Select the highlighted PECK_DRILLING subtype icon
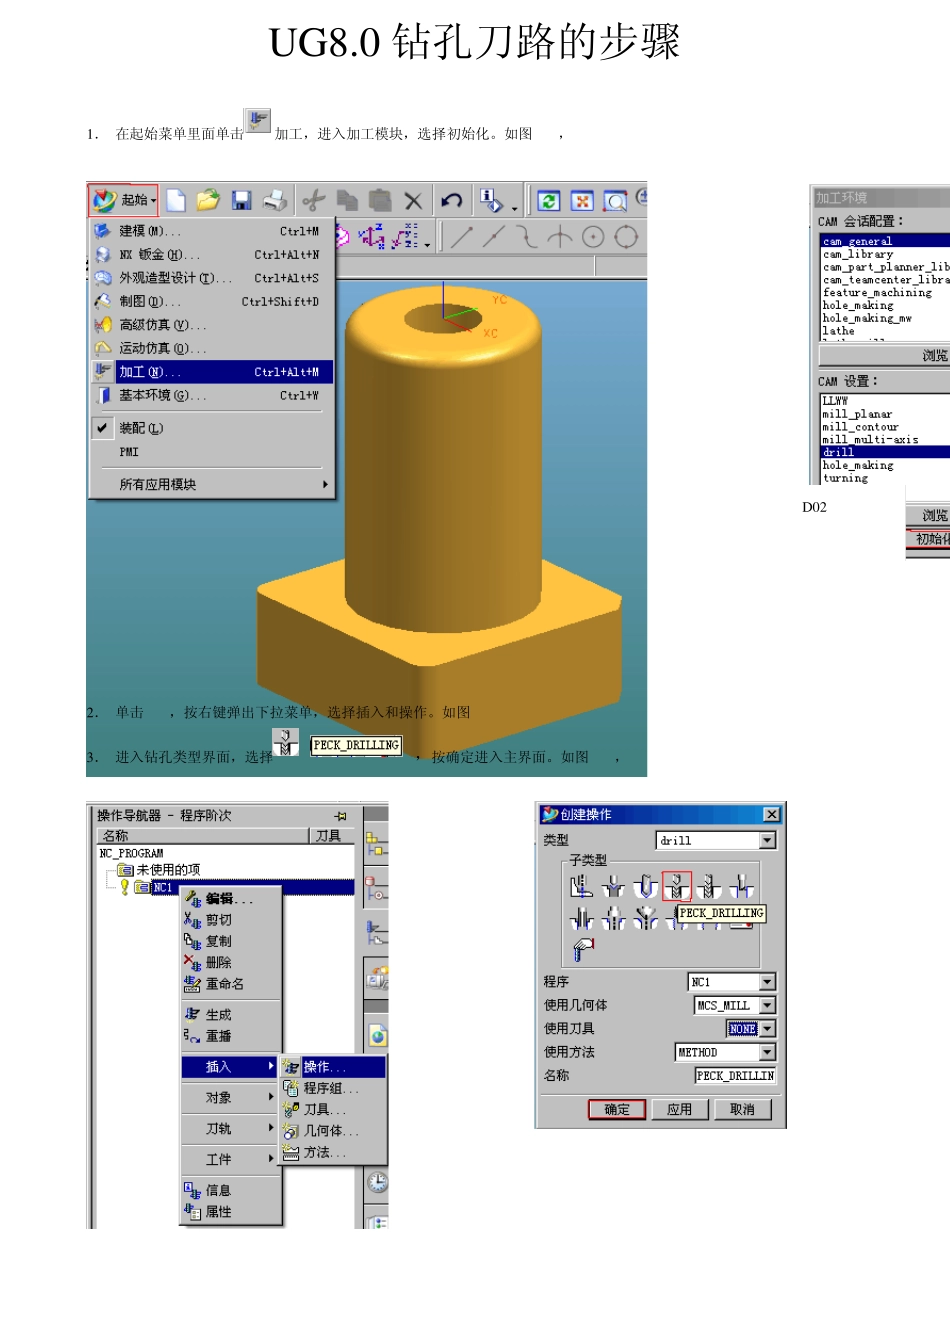This screenshot has height=1344, width=950. click(x=677, y=886)
